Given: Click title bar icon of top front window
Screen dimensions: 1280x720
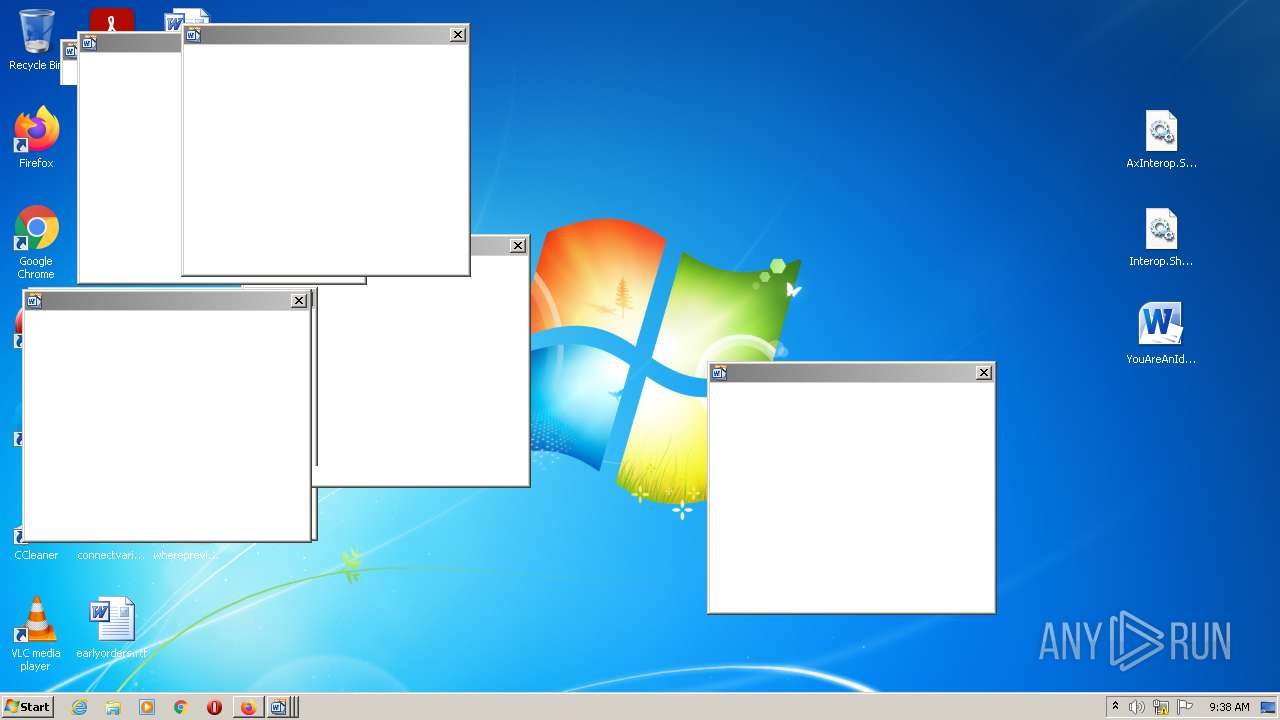Looking at the screenshot, I should (193, 34).
